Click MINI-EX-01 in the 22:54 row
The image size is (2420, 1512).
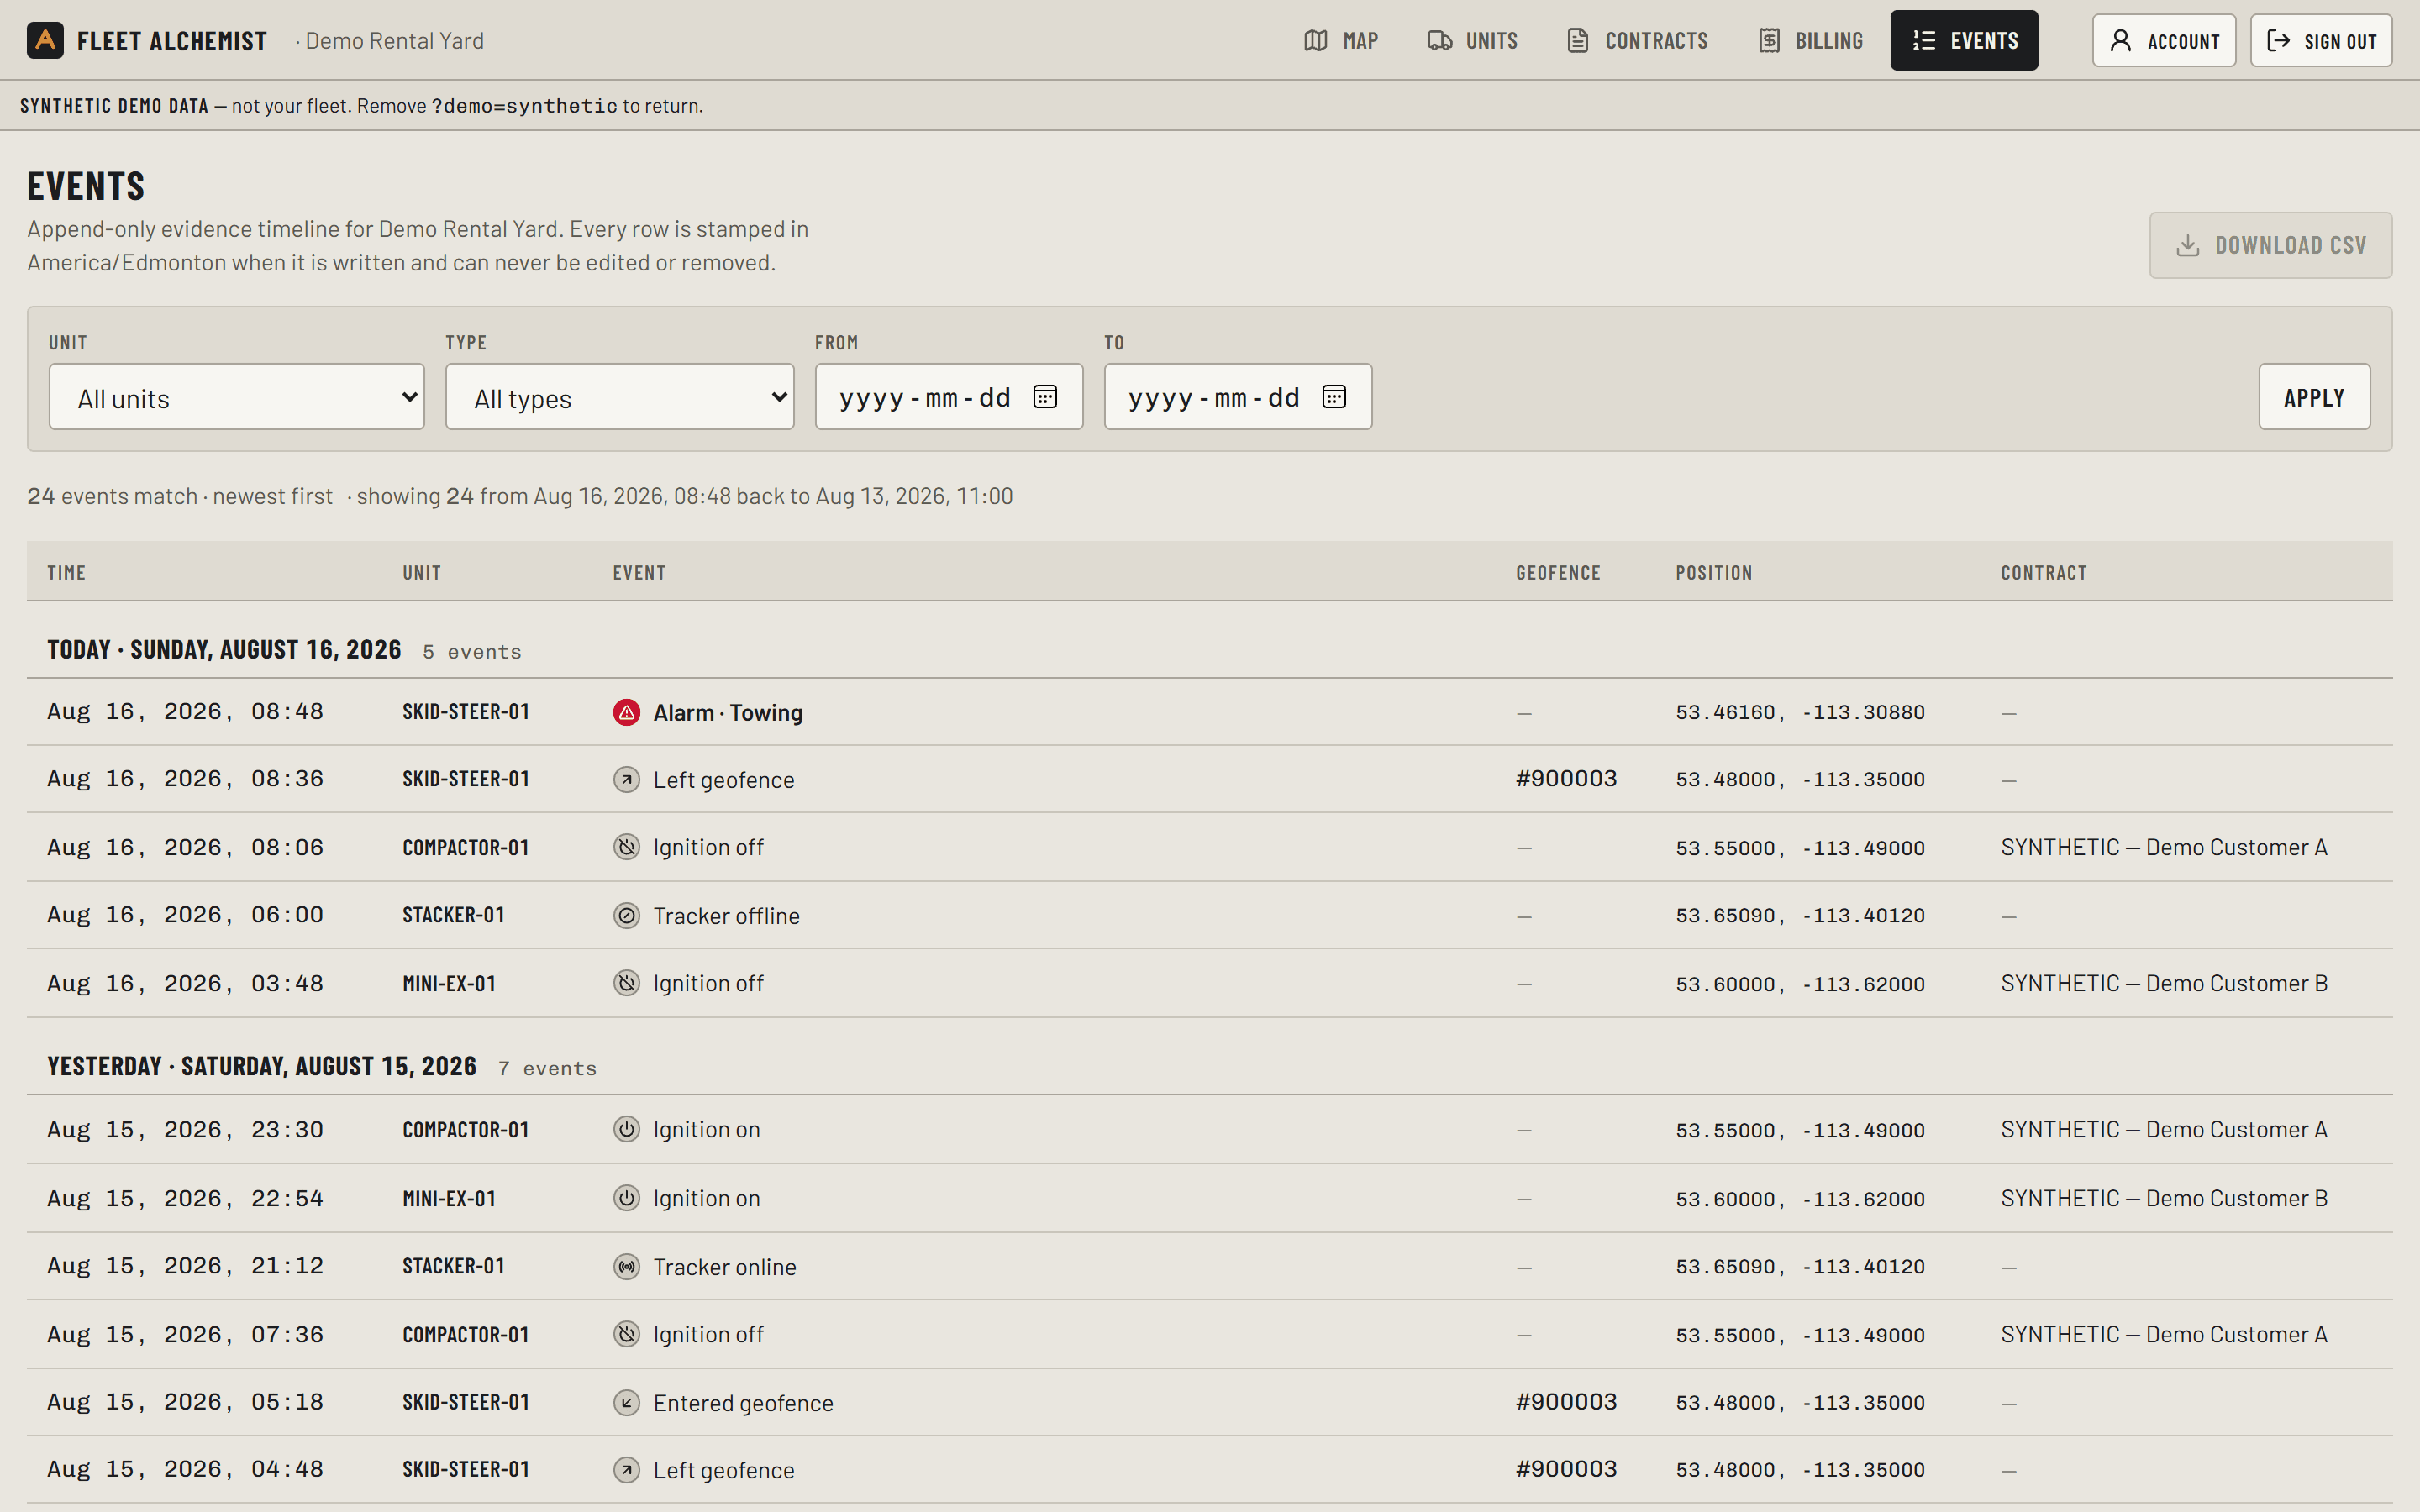[449, 1199]
